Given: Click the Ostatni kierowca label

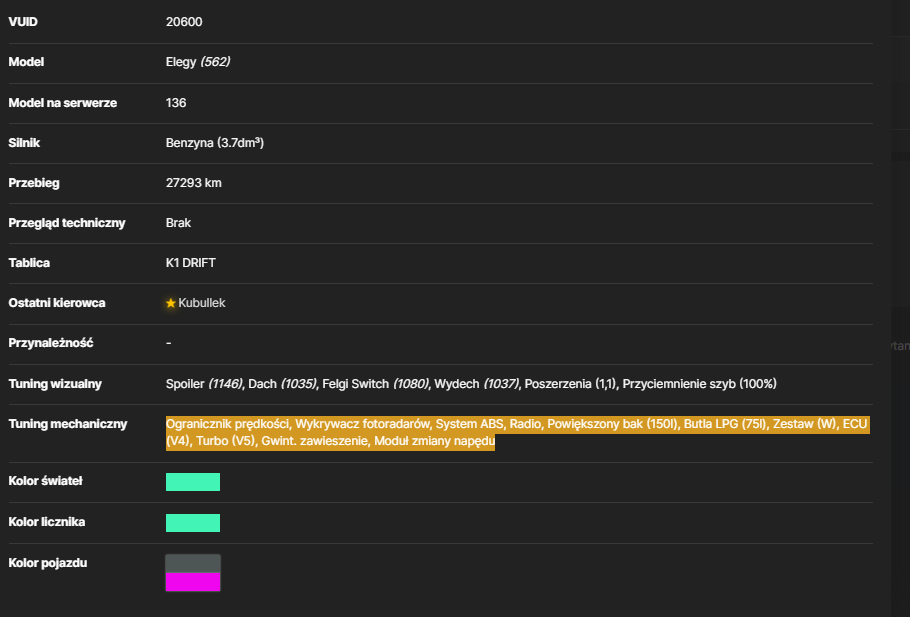Looking at the screenshot, I should tap(57, 303).
